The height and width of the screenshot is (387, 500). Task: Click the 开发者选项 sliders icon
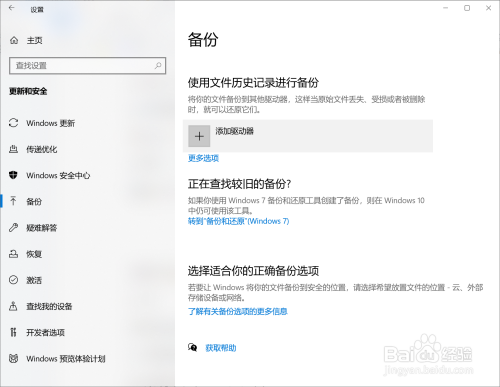coord(13,332)
